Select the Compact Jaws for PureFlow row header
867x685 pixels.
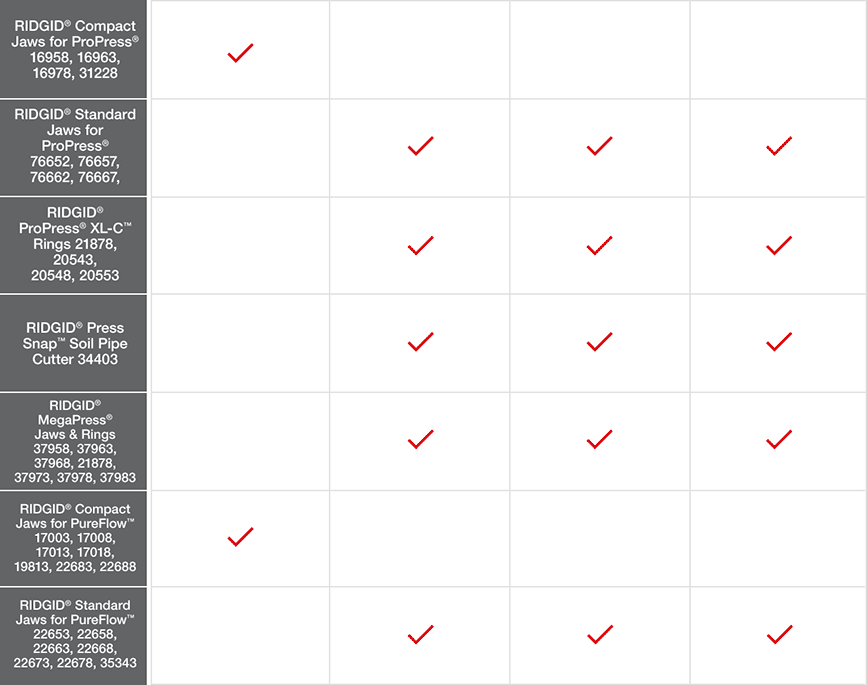tap(74, 538)
